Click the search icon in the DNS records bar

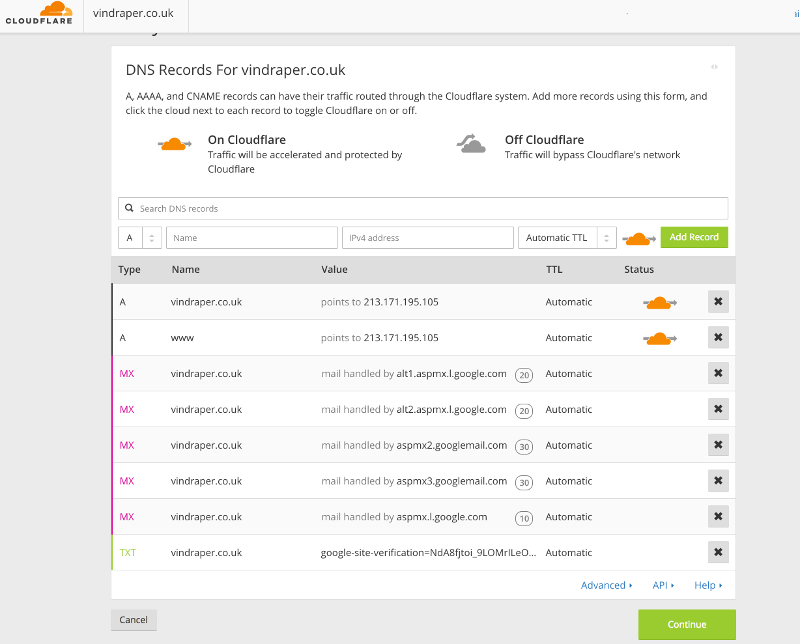click(x=130, y=208)
